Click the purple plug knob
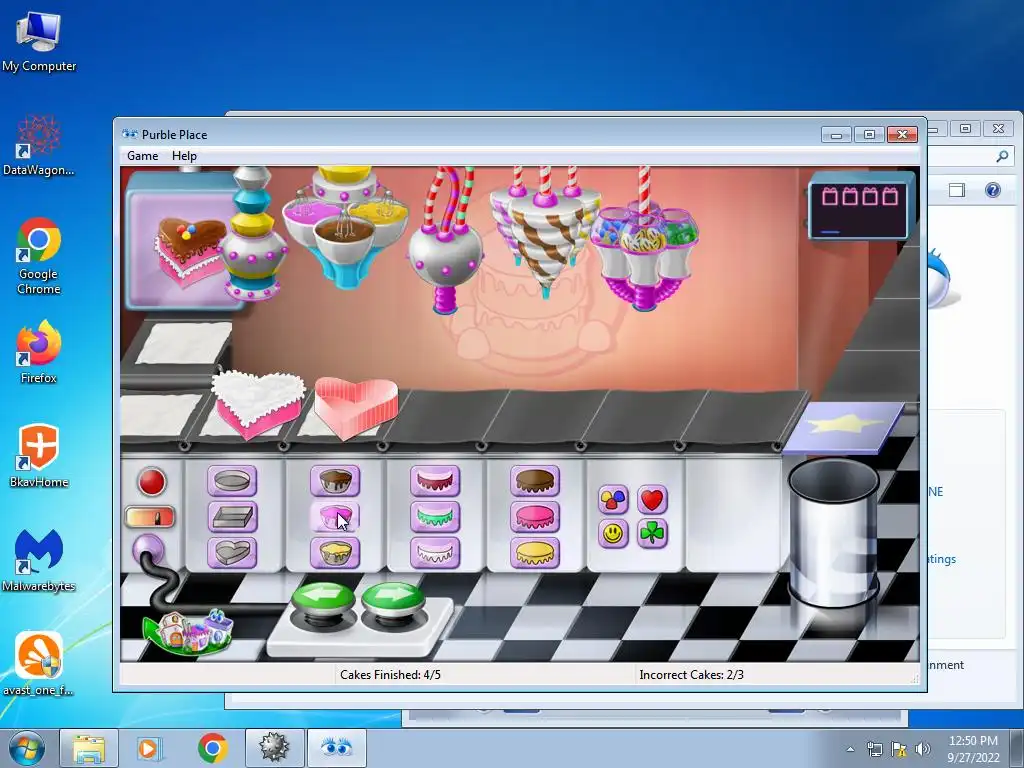Viewport: 1024px width, 768px height. tap(148, 550)
